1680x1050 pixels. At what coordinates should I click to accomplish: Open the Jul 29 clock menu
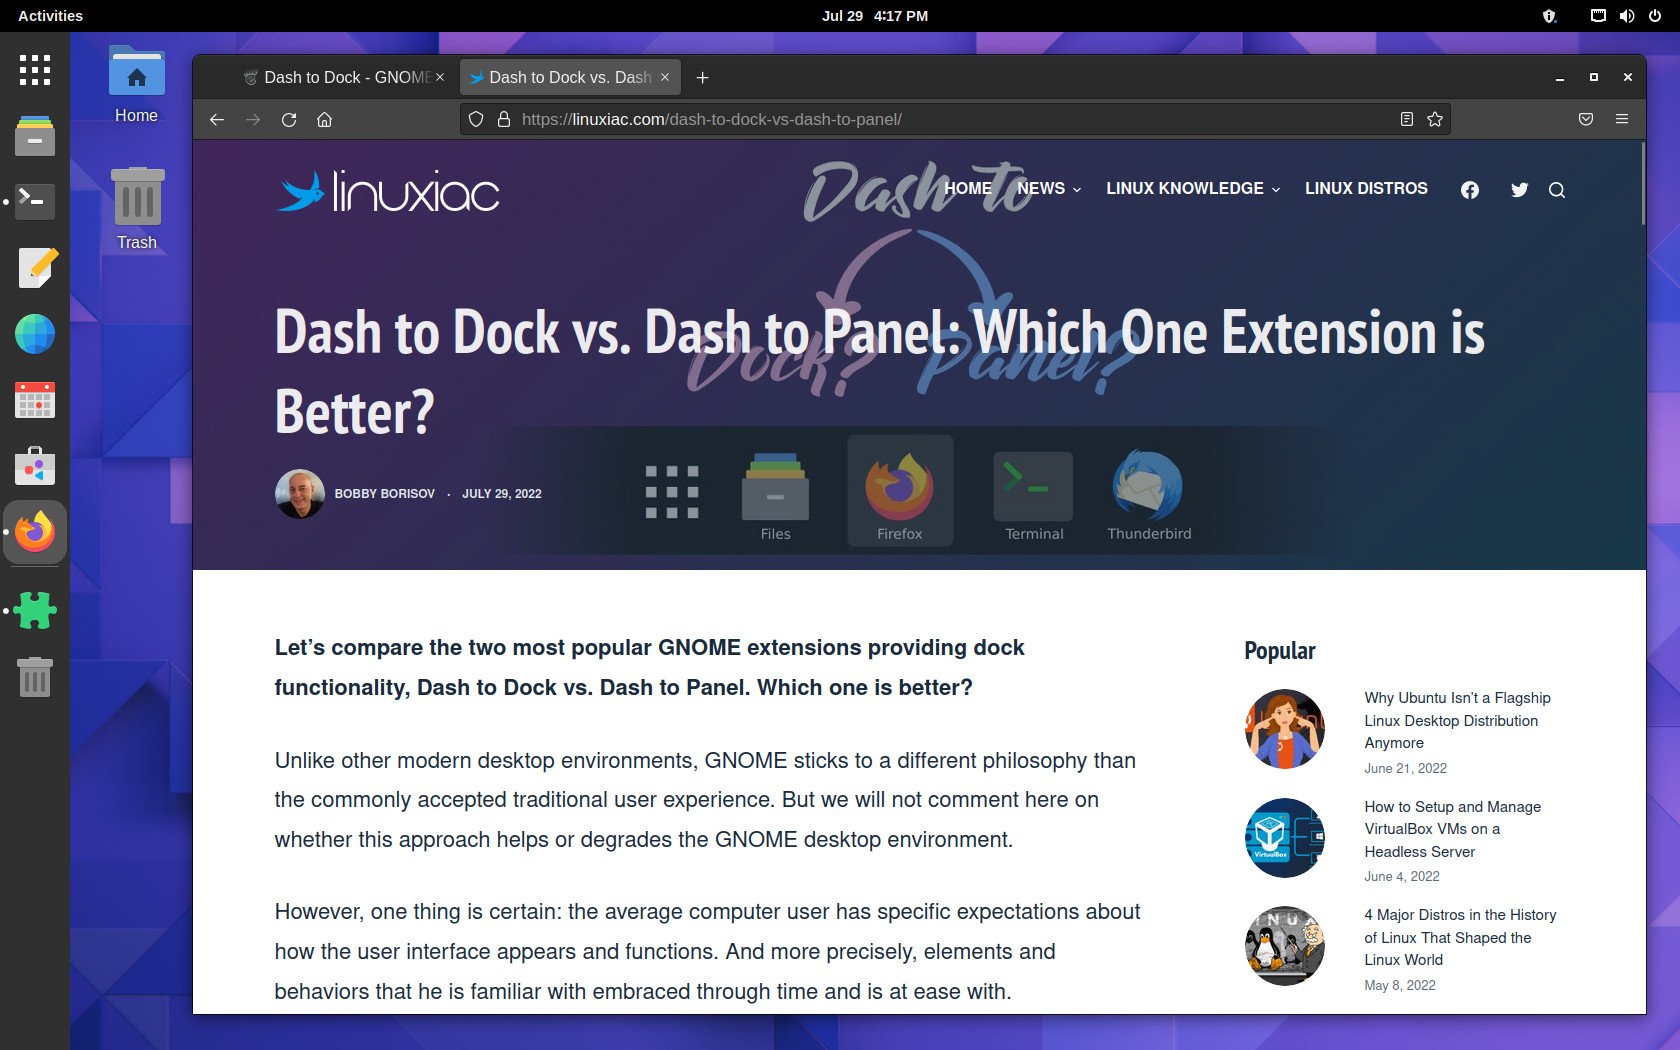point(874,16)
